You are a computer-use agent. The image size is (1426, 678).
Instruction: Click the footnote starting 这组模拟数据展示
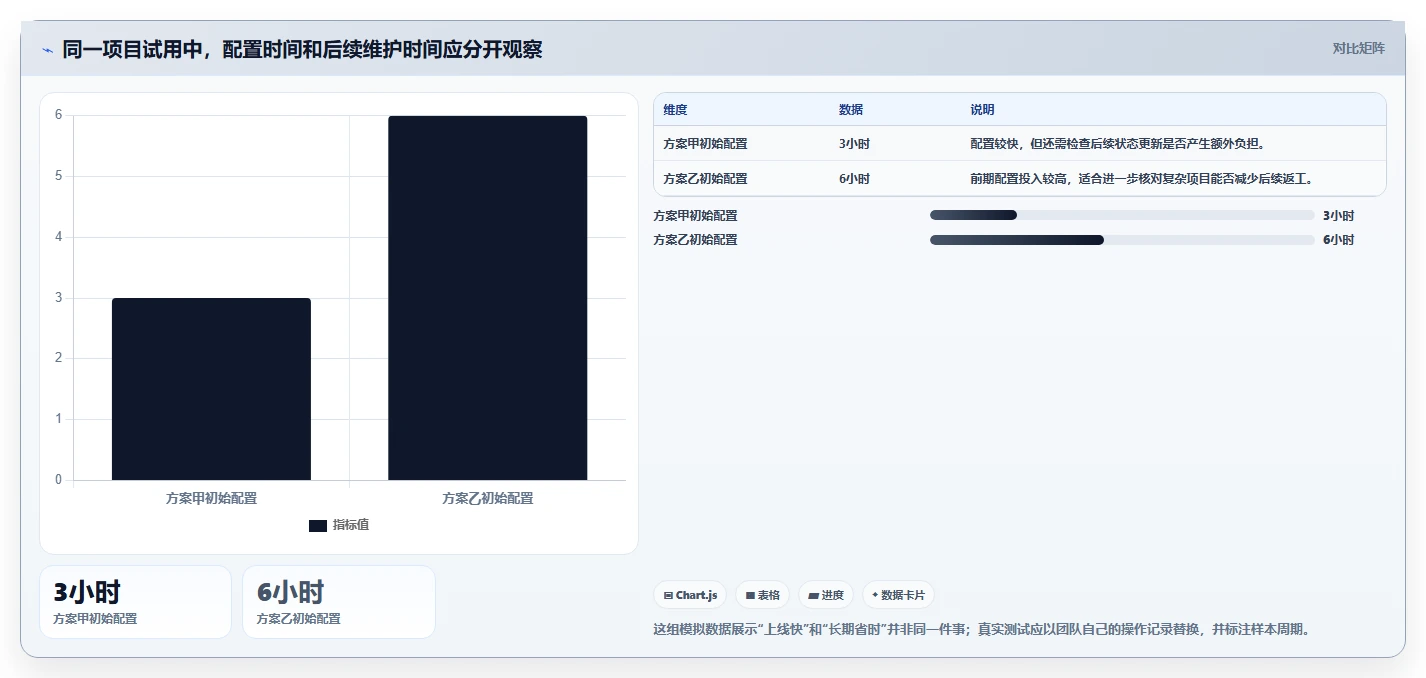coord(981,630)
